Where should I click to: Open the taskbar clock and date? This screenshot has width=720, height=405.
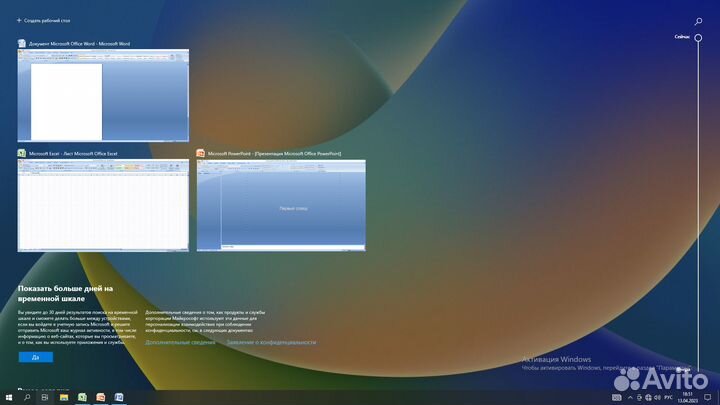687,398
